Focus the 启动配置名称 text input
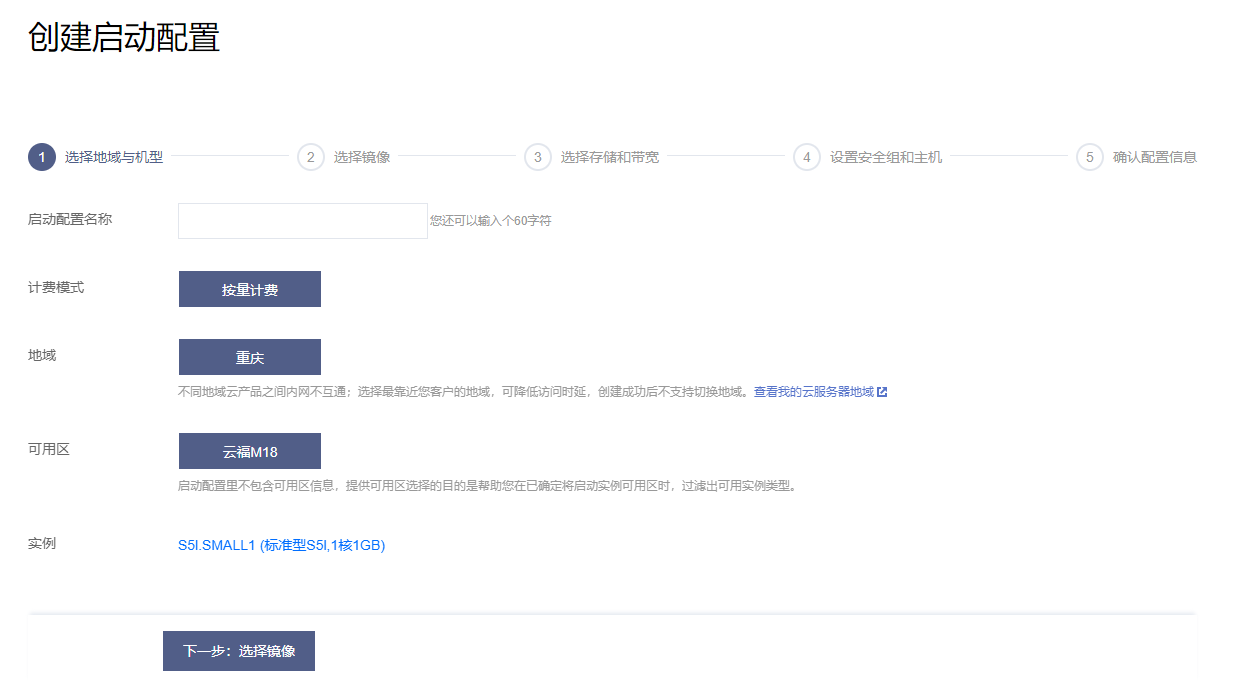The height and width of the screenshot is (681, 1240). (303, 221)
